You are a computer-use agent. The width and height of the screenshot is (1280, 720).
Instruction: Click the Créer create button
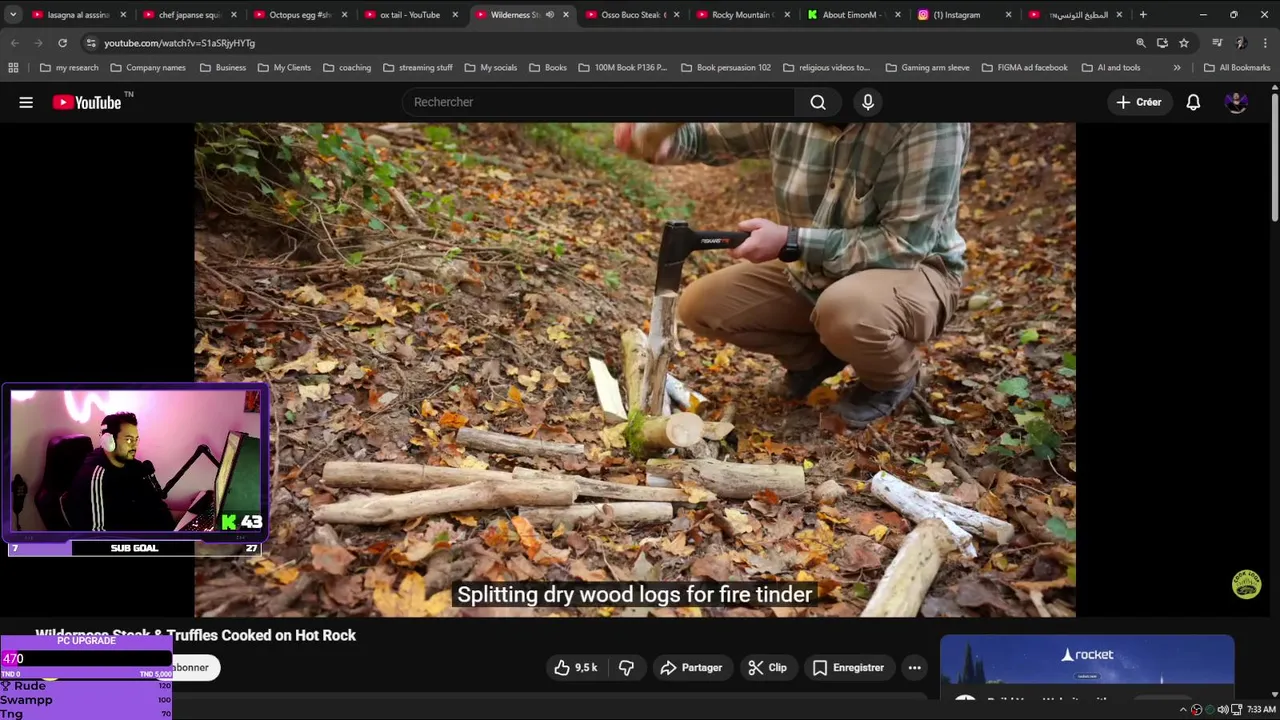click(x=1139, y=102)
